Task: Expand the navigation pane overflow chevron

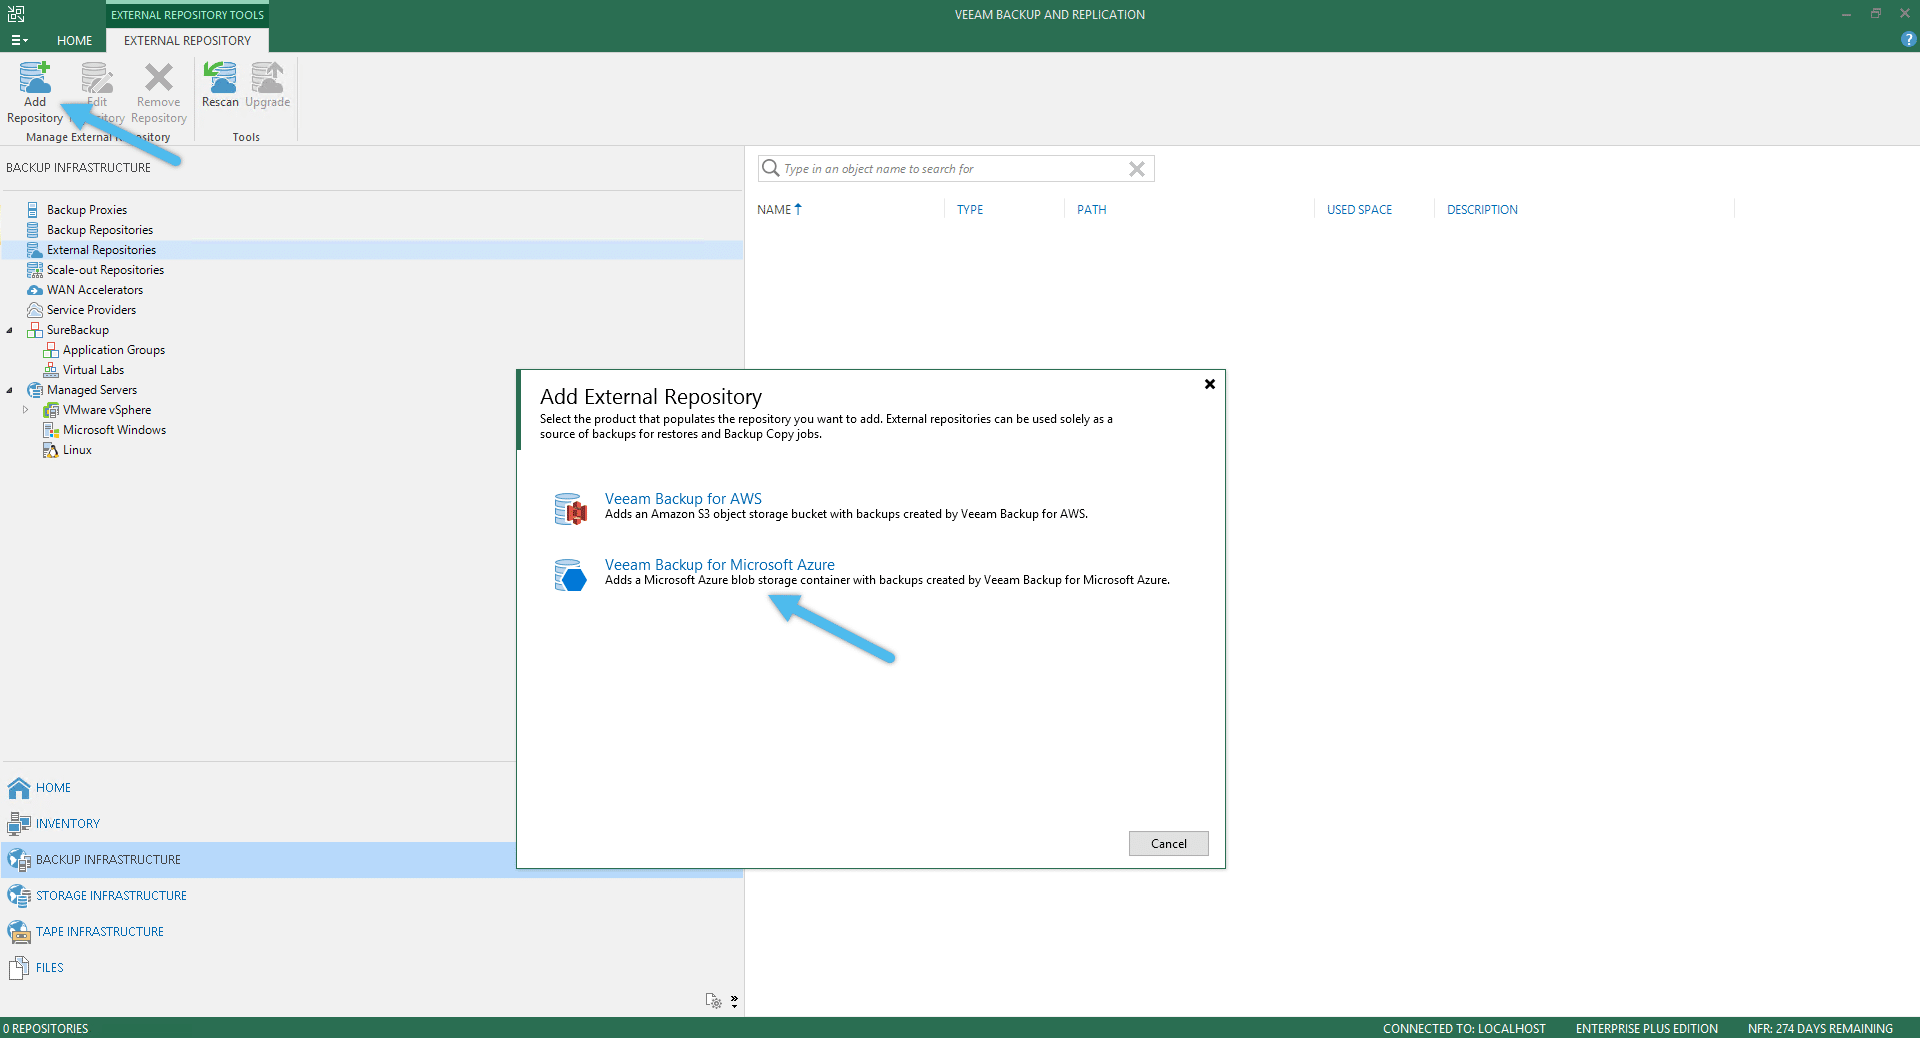Action: point(734,1001)
